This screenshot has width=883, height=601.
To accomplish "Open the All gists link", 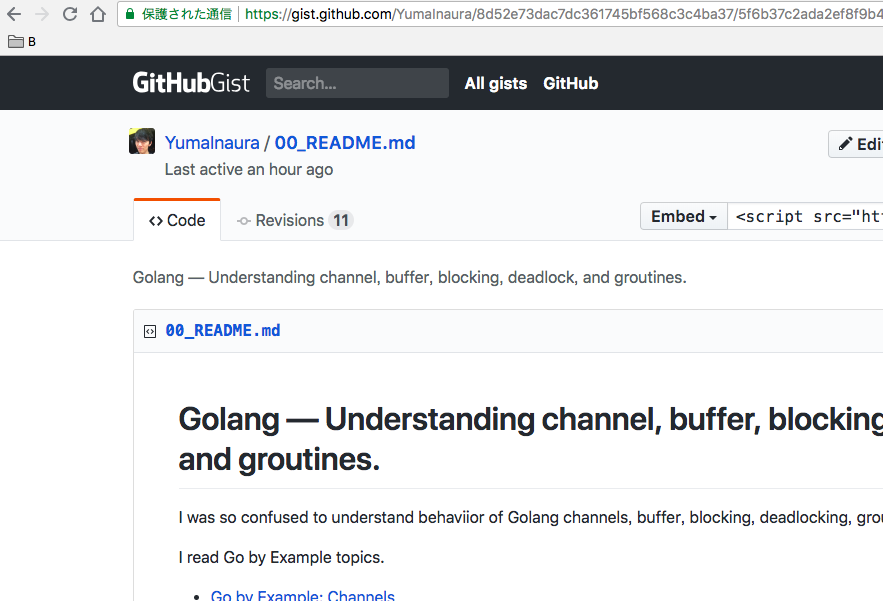I will pos(495,83).
